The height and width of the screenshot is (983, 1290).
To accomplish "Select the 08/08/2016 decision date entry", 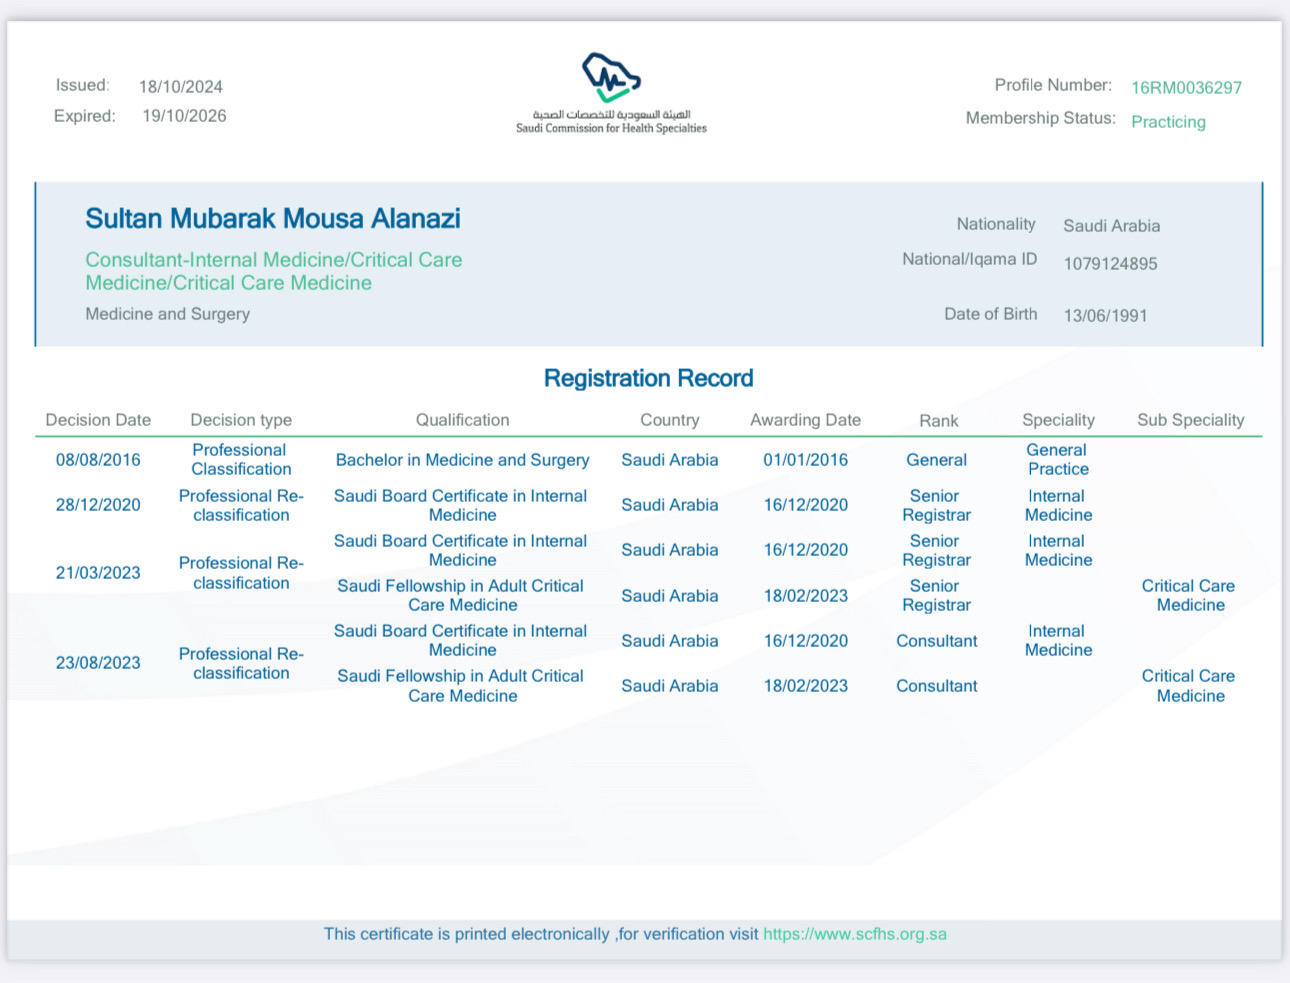I will click(98, 460).
